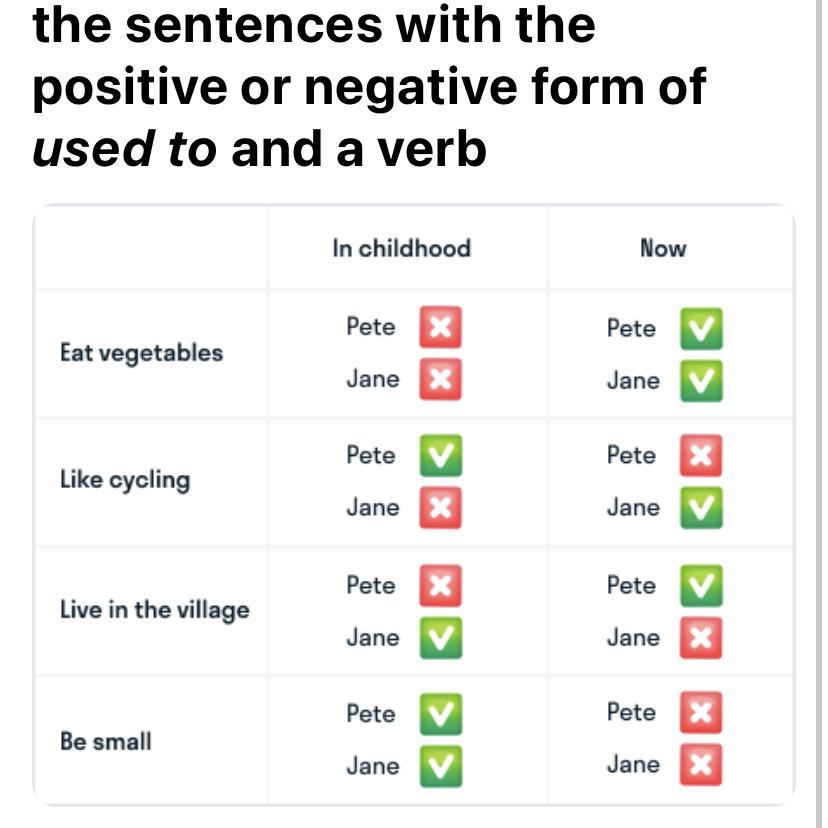828x828 pixels.
Task: Click Pete's red cross for Be small now
Action: 701,712
